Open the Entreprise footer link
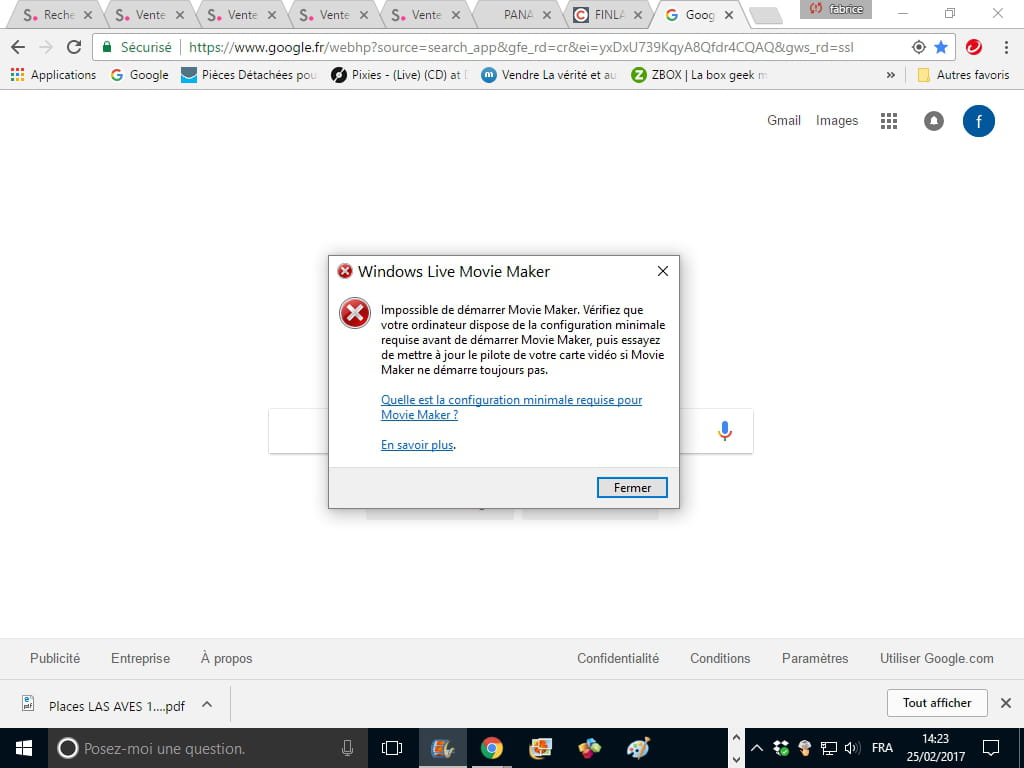 (x=140, y=658)
